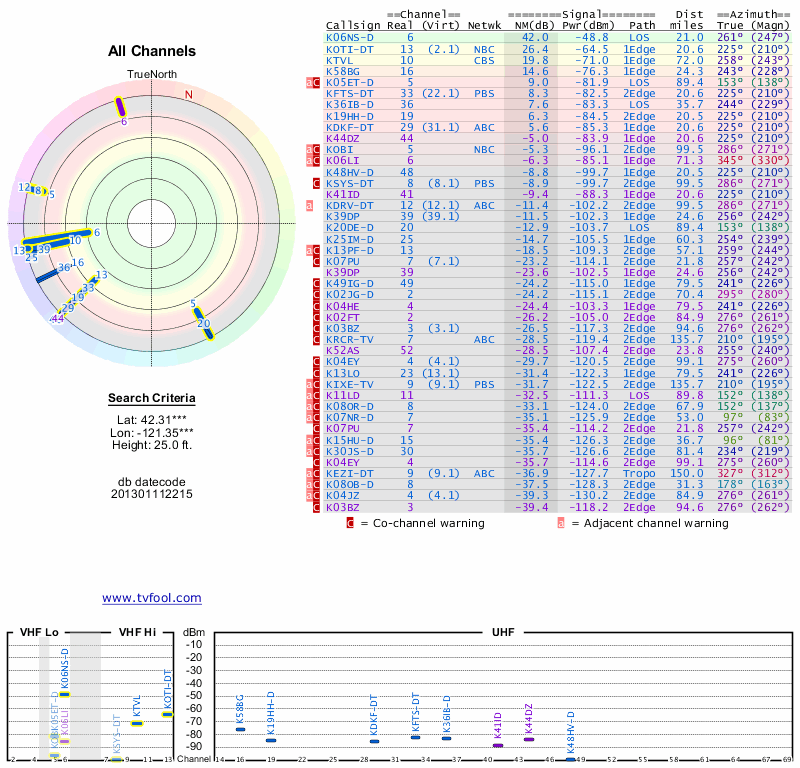800x768 pixels.
Task: Click the K19HH-D marker in the UHF spectrum
Action: pos(271,739)
